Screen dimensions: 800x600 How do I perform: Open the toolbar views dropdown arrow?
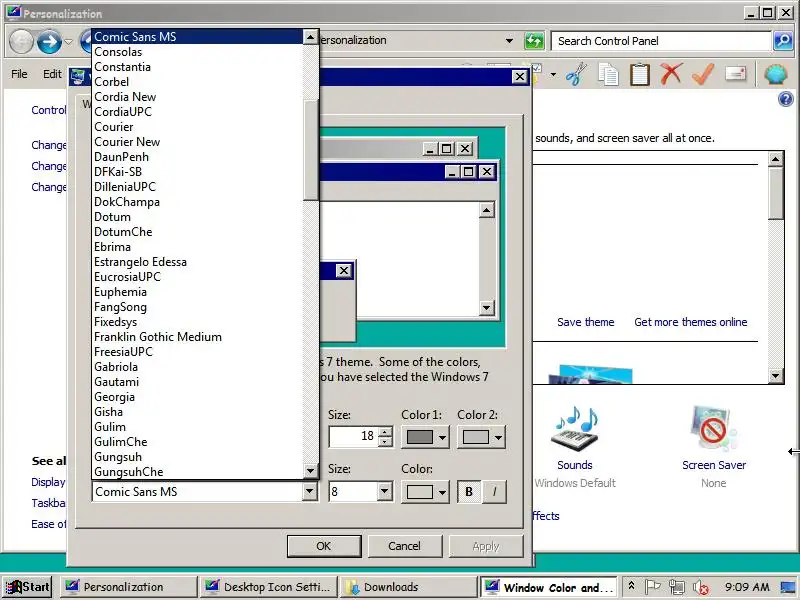[553, 75]
